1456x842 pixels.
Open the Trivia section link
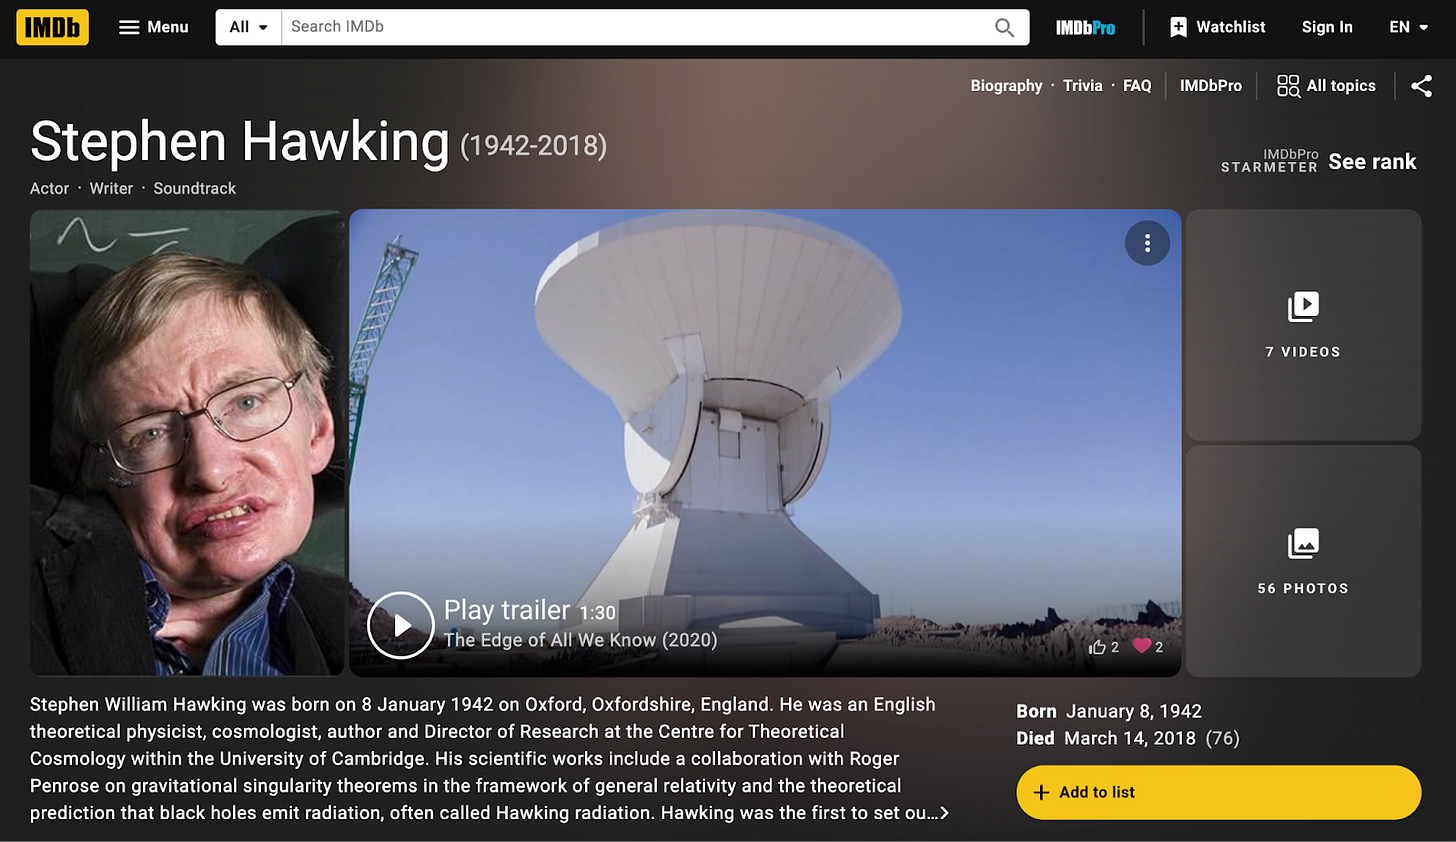[1082, 86]
